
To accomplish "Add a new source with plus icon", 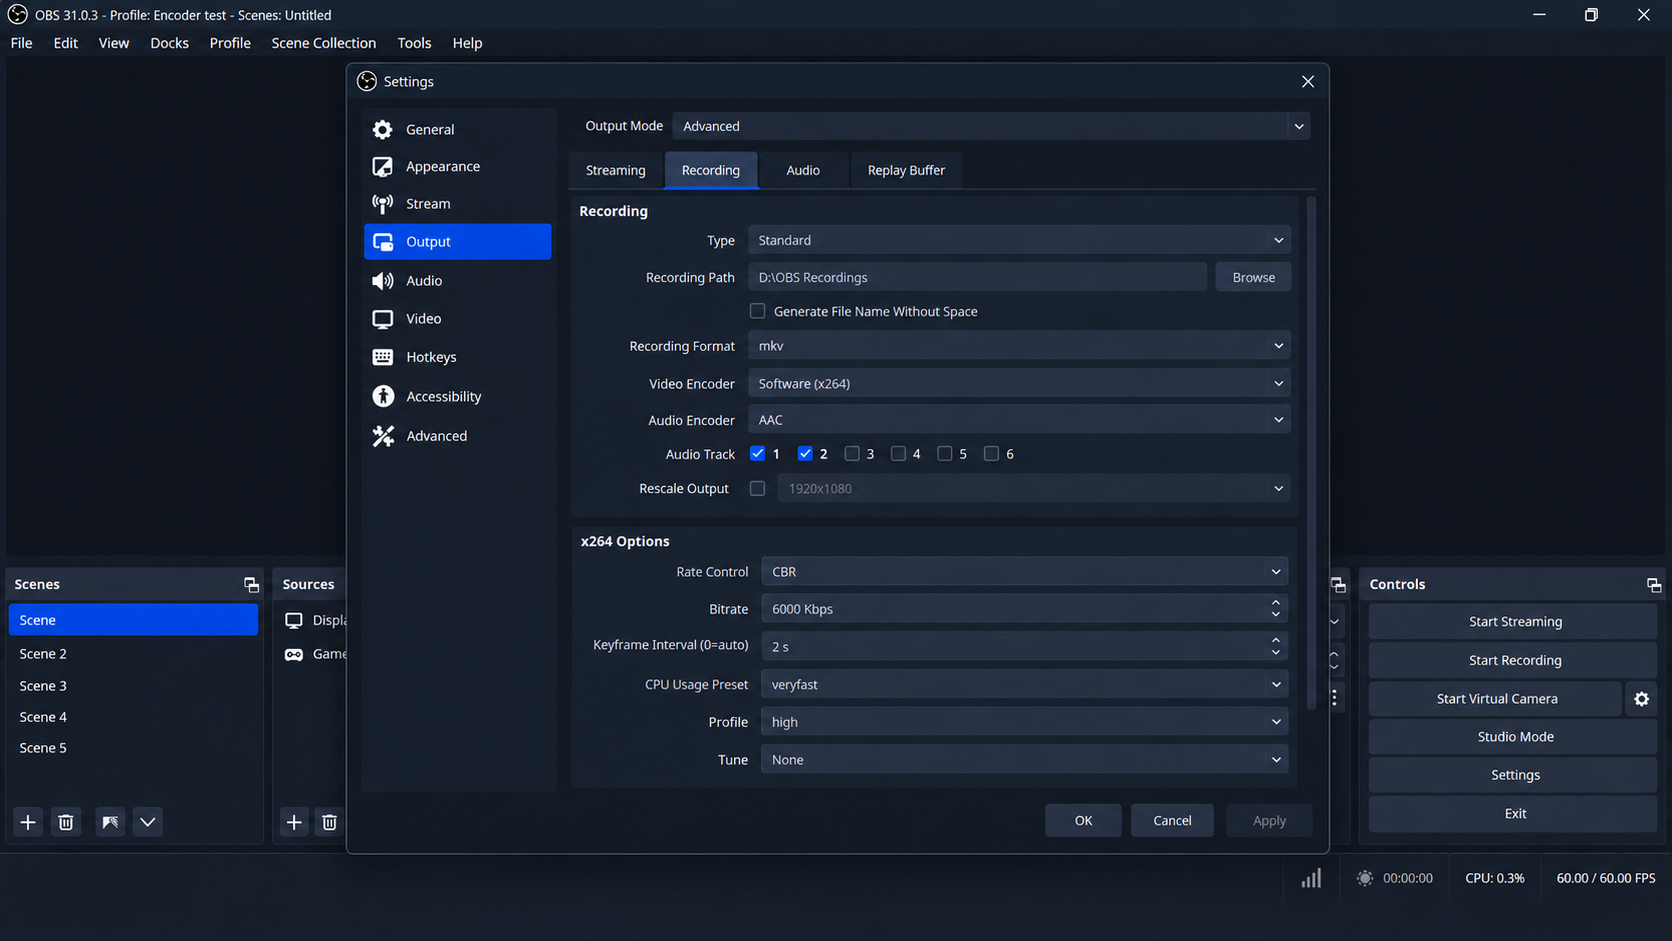I will [x=294, y=822].
